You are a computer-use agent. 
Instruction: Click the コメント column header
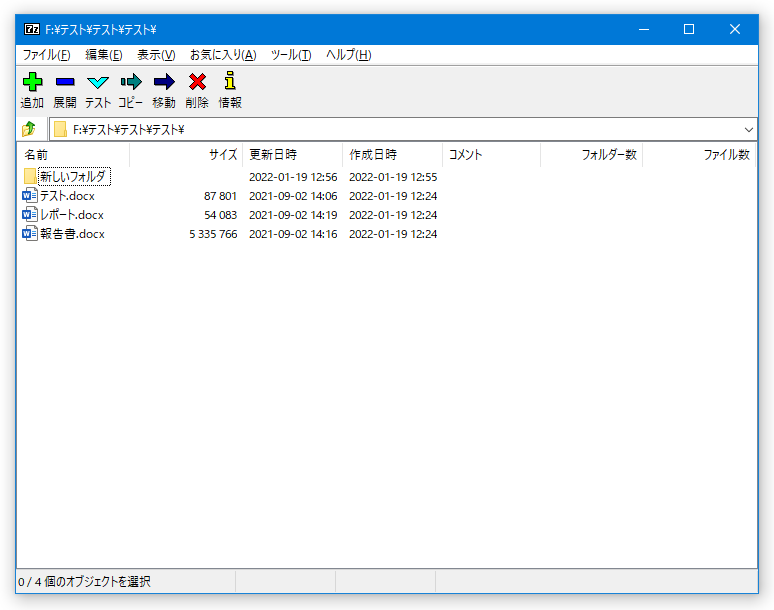[x=492, y=155]
